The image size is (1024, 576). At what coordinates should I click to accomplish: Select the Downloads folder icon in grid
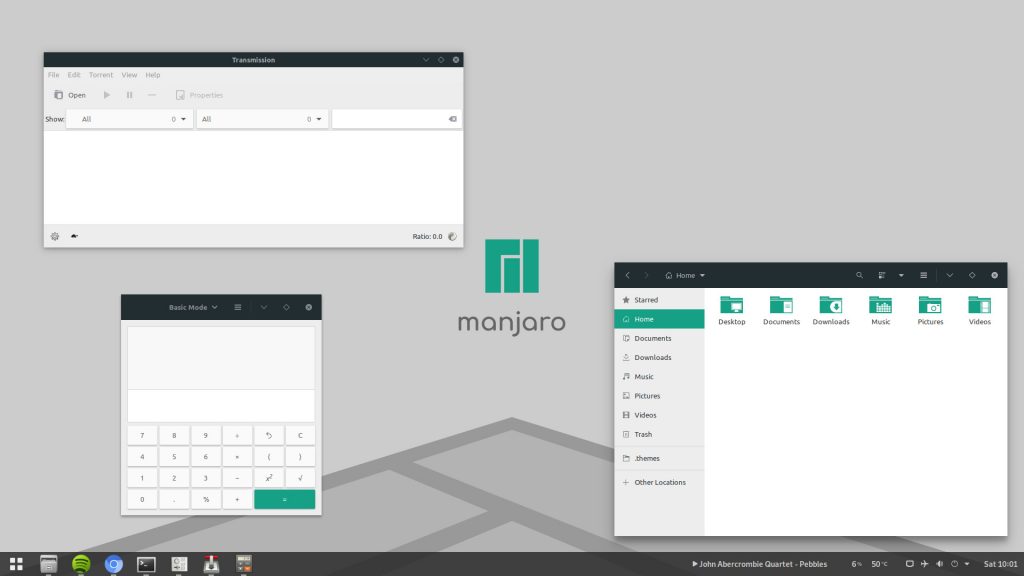pos(831,310)
